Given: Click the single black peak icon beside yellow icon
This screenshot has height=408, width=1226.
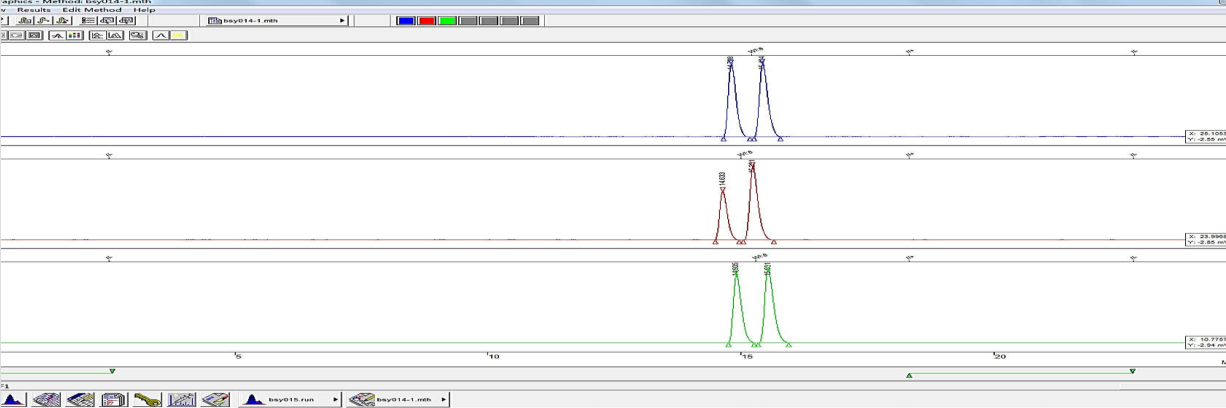Looking at the screenshot, I should point(161,35).
